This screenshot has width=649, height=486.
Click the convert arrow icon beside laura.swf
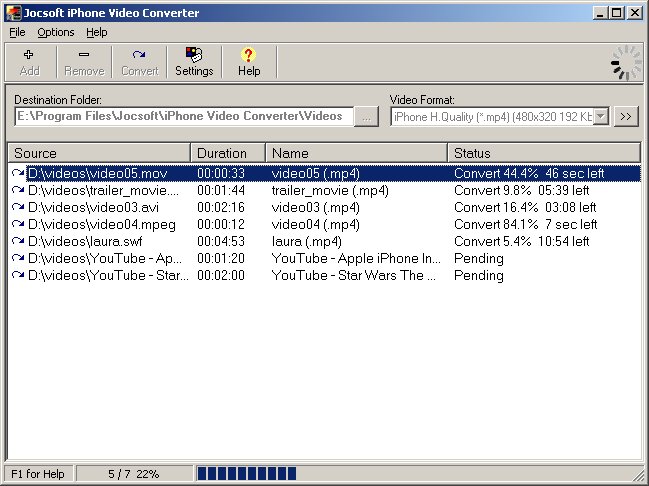pyautogui.click(x=18, y=241)
